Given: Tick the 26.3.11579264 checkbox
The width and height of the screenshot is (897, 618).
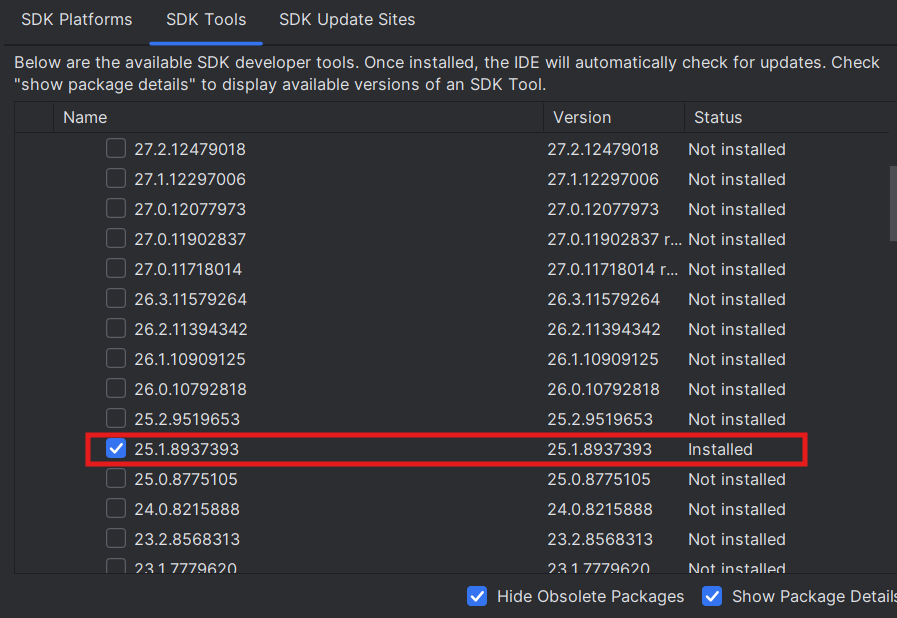Looking at the screenshot, I should [116, 300].
